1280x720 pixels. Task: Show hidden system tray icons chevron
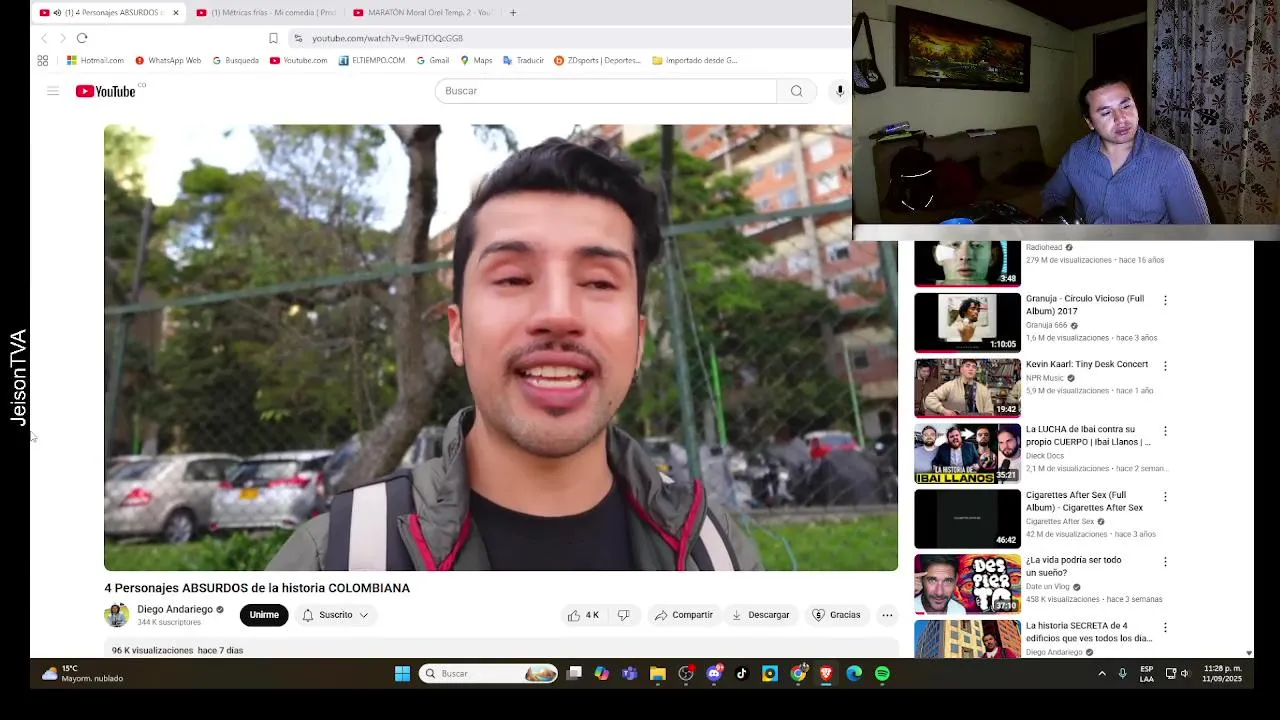pos(1102,674)
